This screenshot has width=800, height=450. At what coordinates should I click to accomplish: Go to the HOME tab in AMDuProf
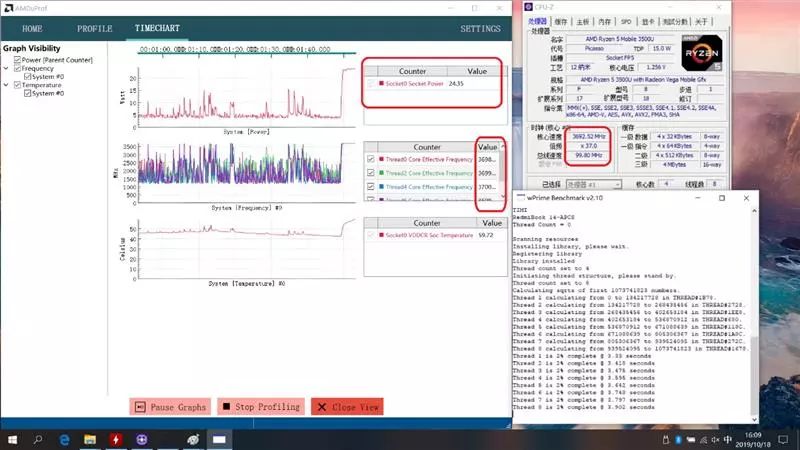[32, 29]
